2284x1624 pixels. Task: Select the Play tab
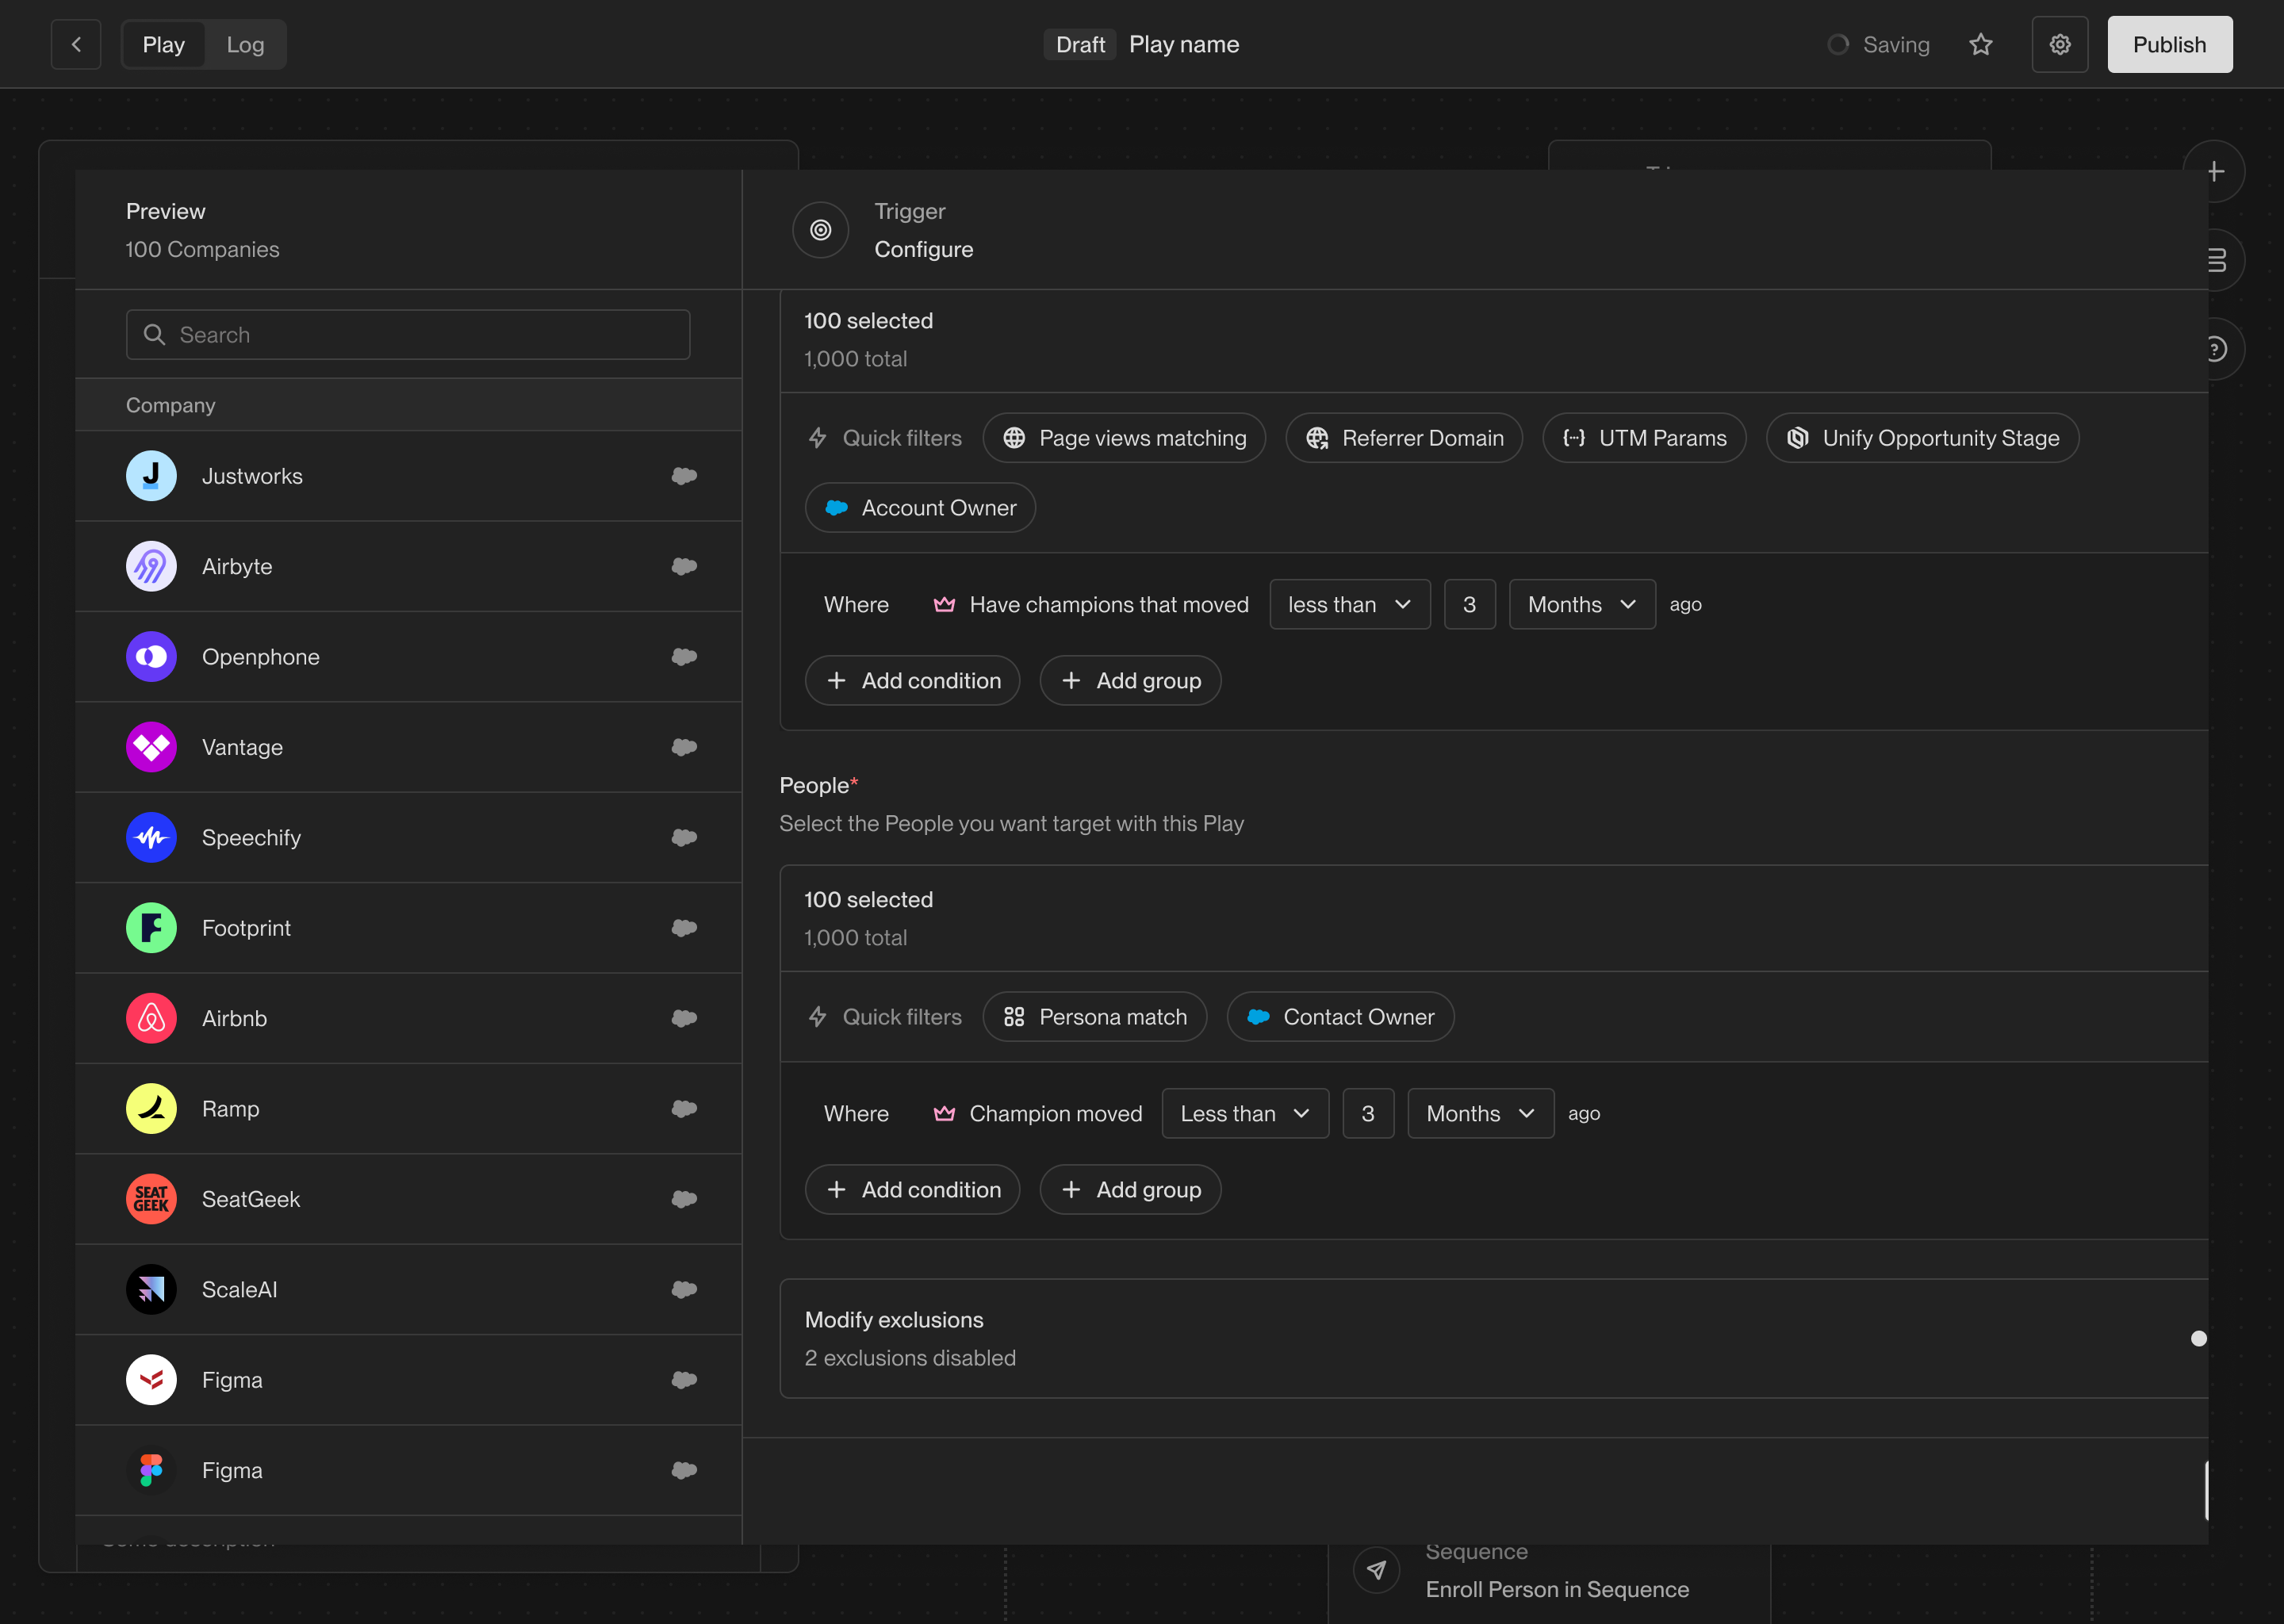tap(164, 44)
